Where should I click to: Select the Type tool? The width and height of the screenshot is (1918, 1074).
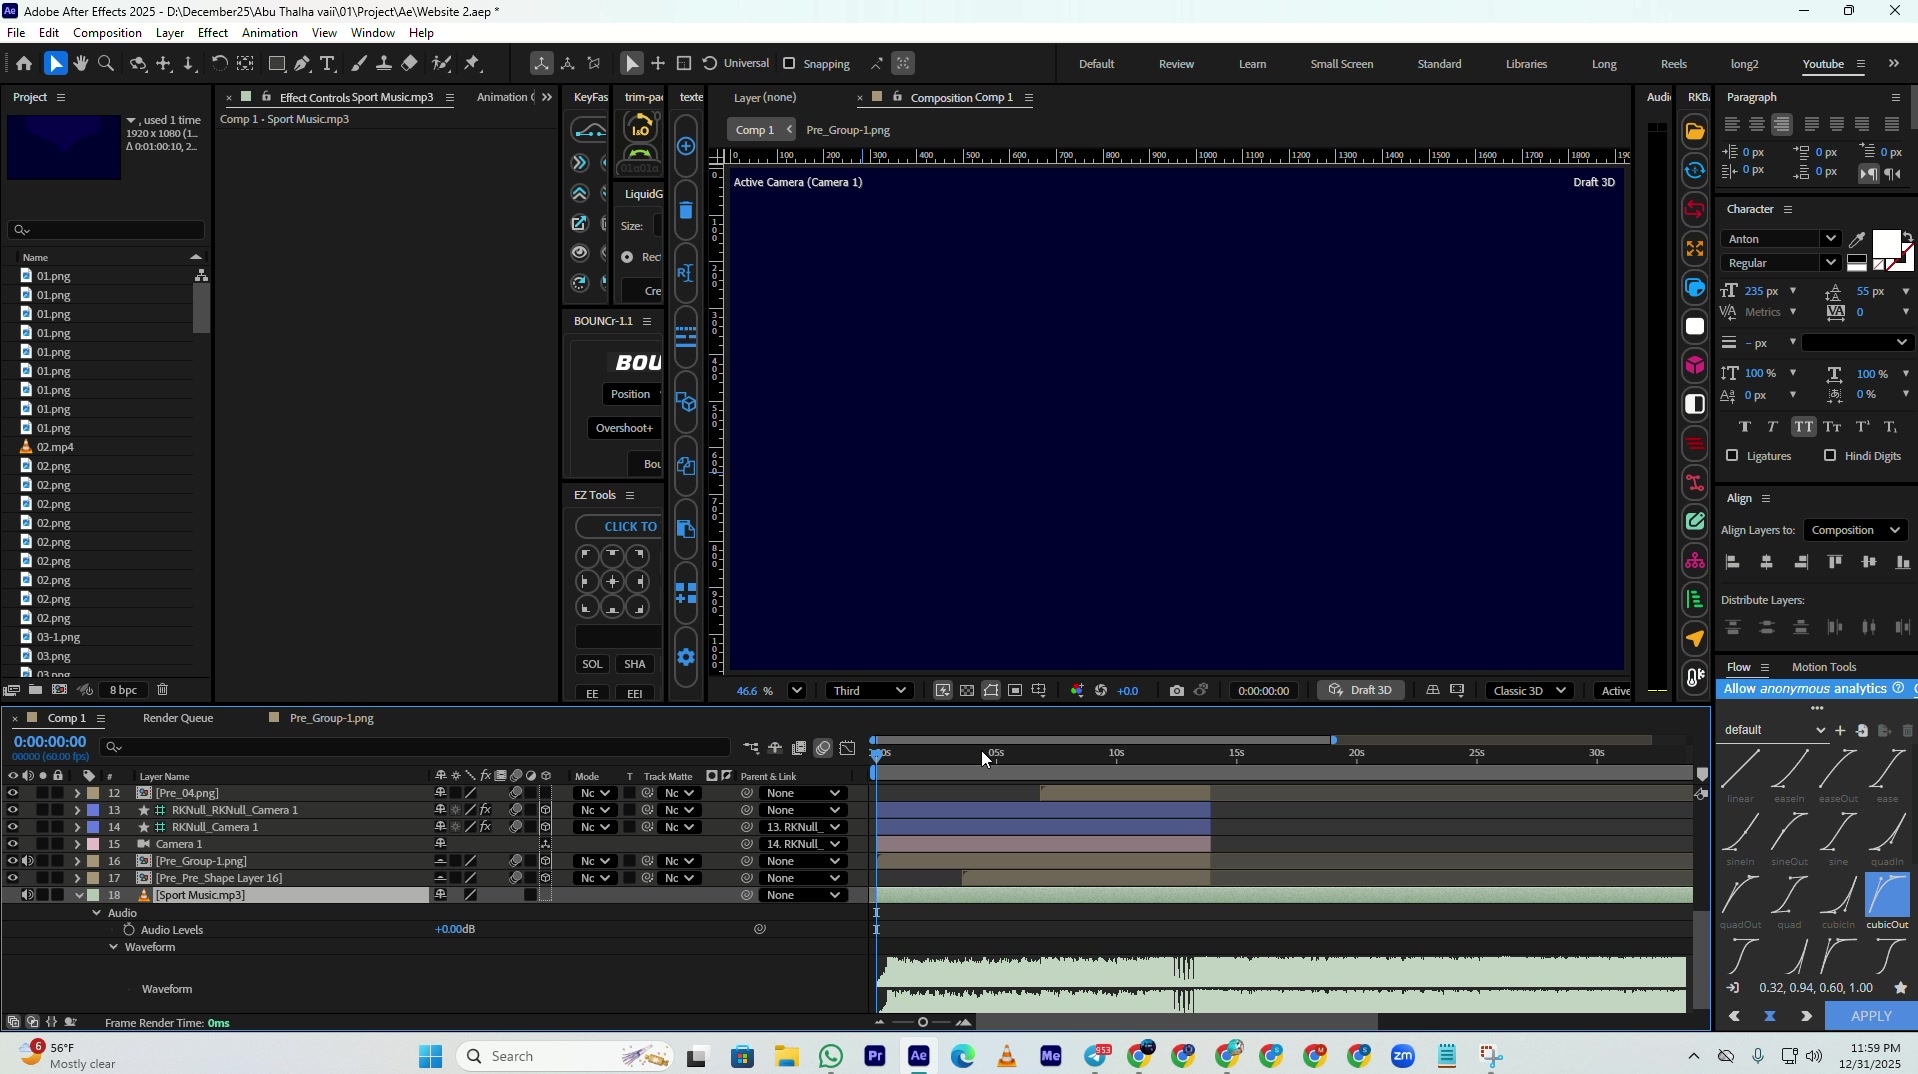tap(328, 64)
